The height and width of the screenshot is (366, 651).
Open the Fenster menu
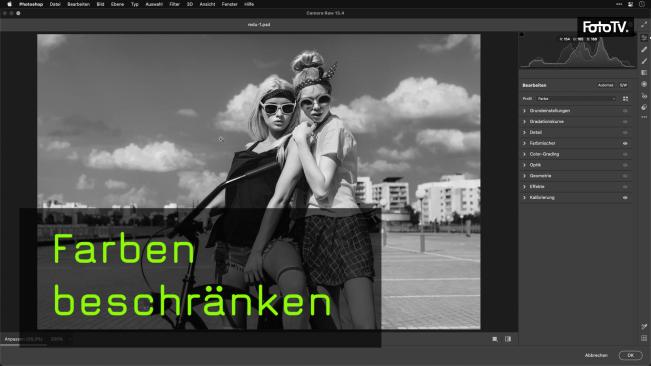pyautogui.click(x=229, y=4)
